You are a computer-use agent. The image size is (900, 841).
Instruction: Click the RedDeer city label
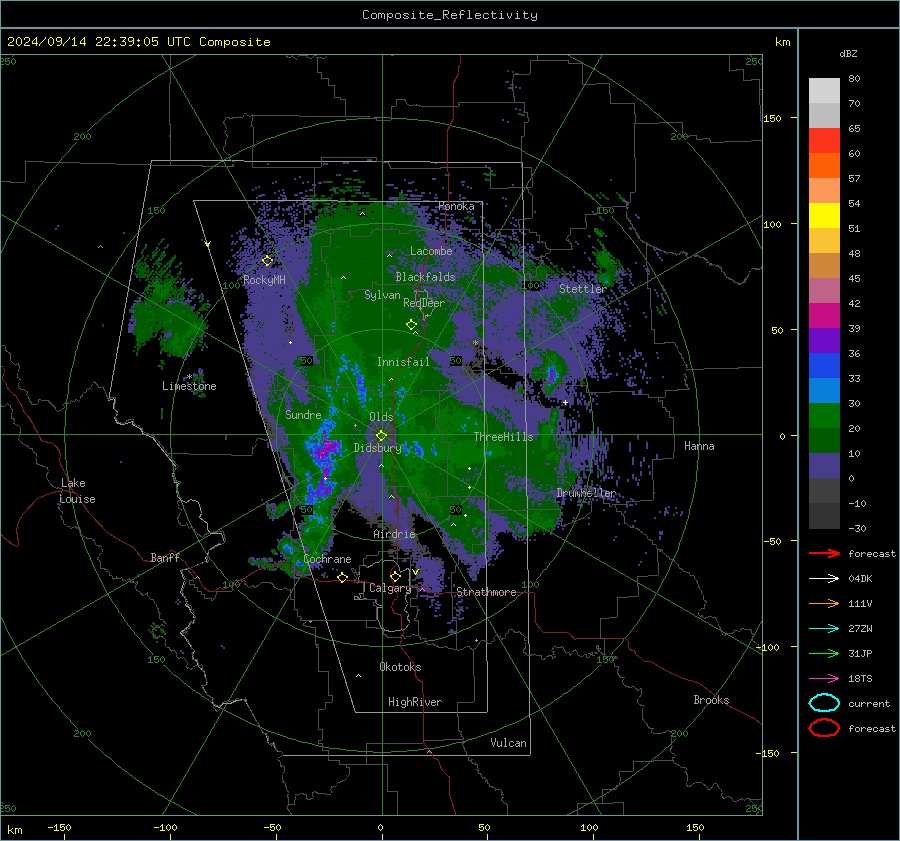click(424, 303)
